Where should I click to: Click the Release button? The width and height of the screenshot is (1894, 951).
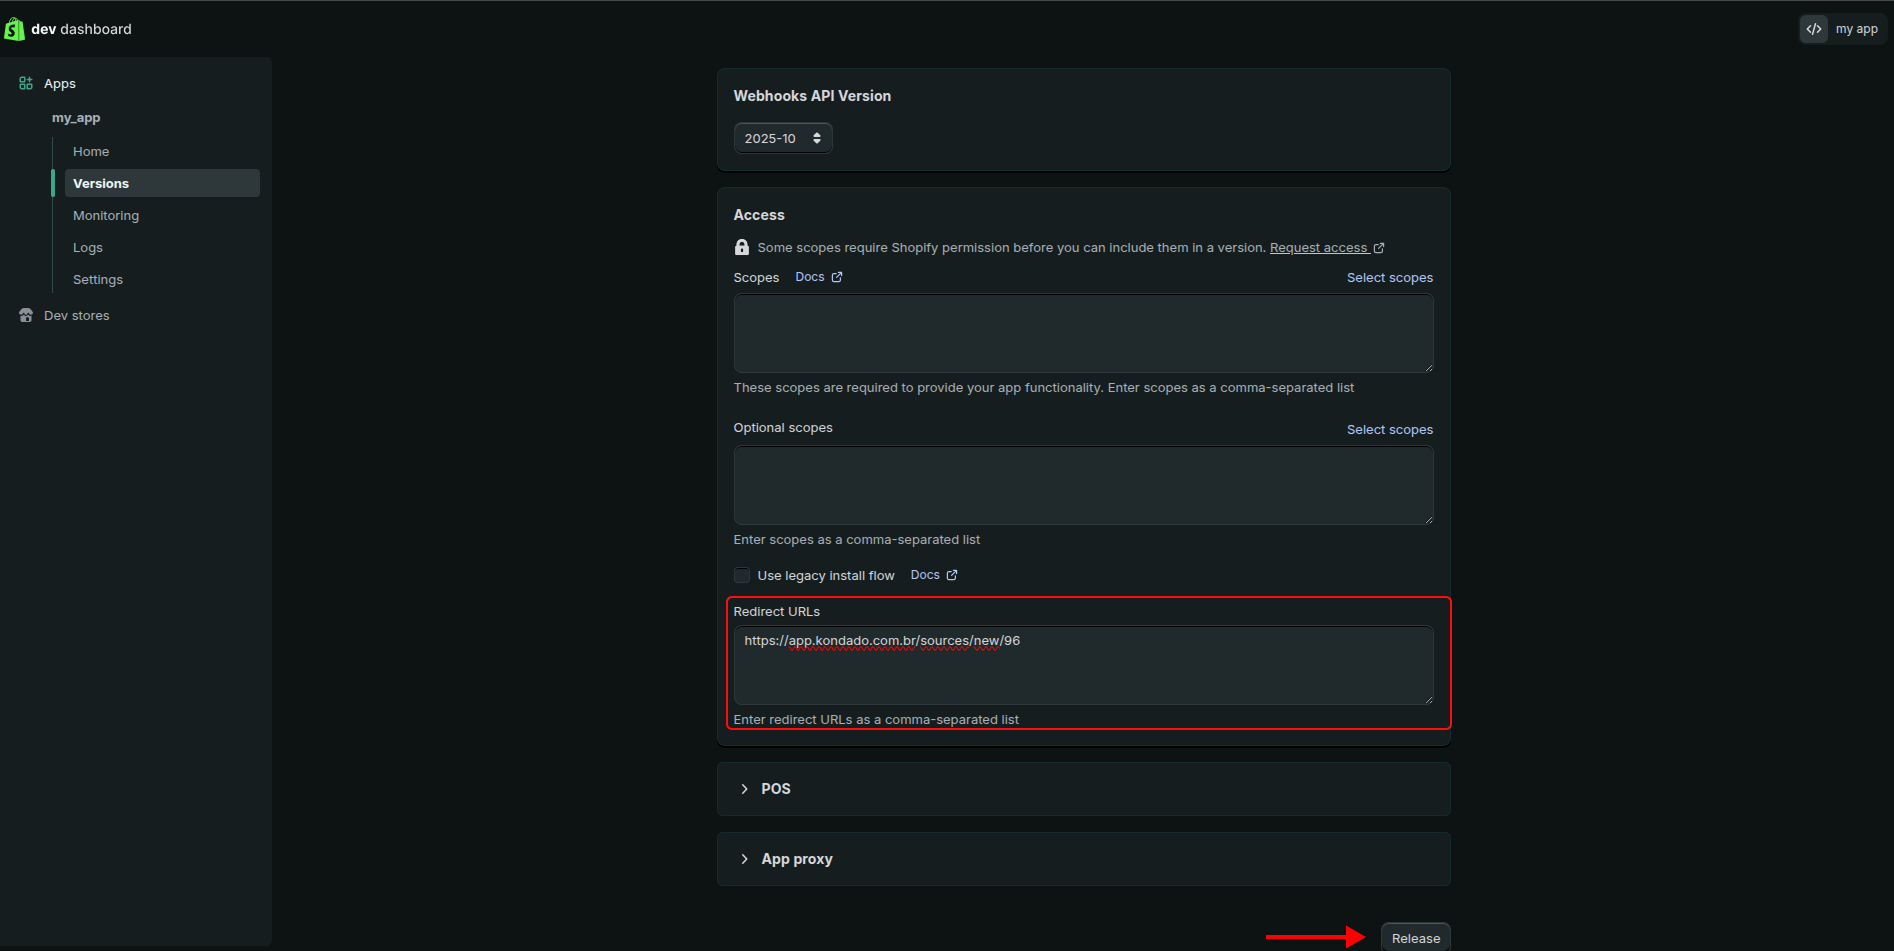pos(1415,937)
